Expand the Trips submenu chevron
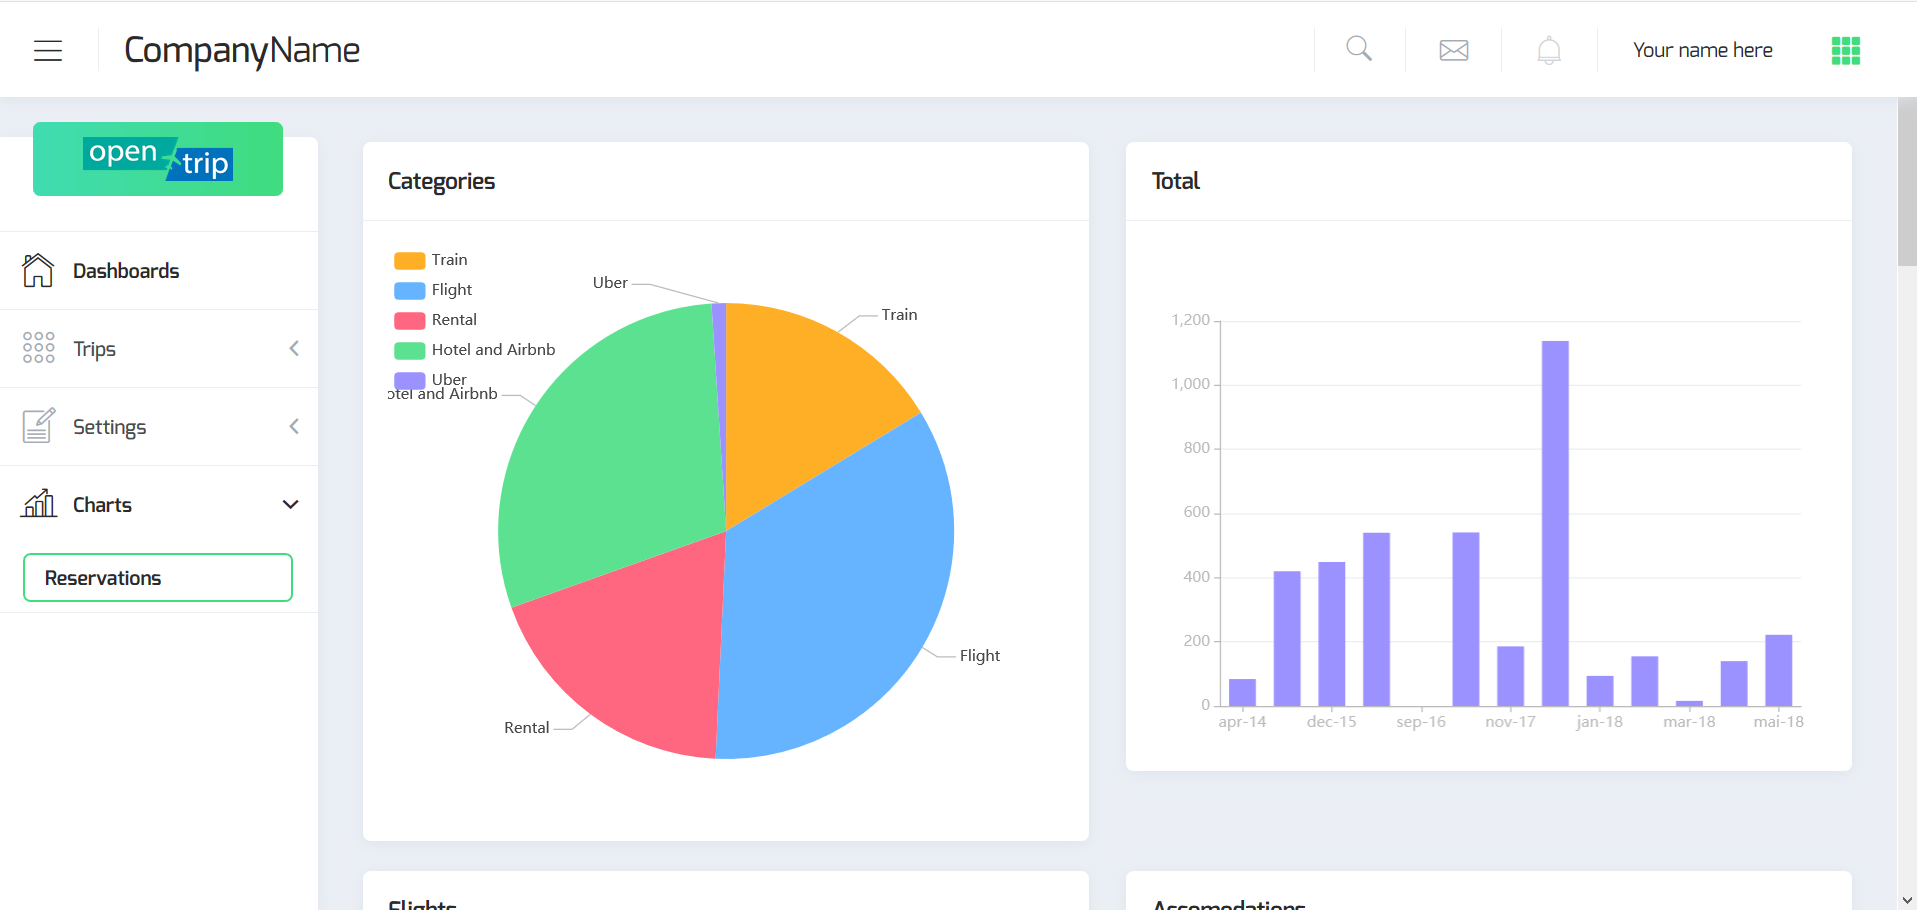Screen dimensions: 1917x910 (x=294, y=348)
